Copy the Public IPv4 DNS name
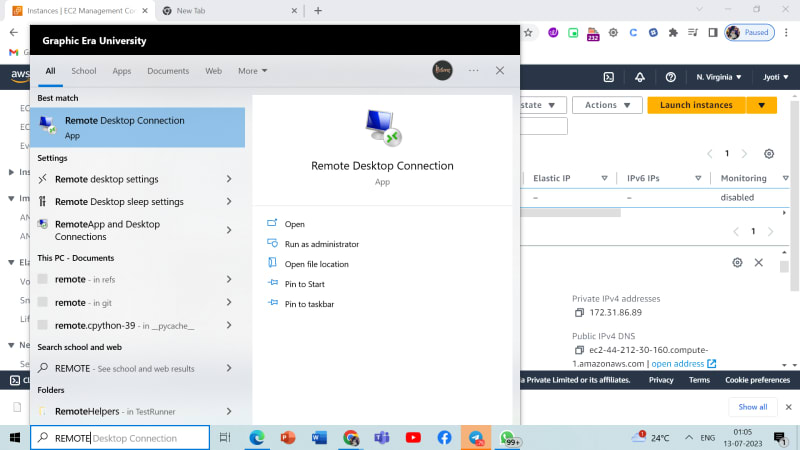Image resolution: width=800 pixels, height=450 pixels. (579, 350)
